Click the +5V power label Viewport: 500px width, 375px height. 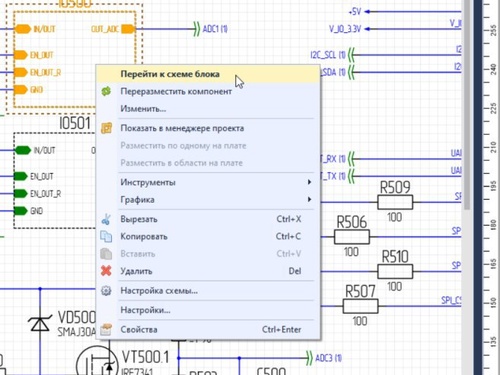point(354,12)
